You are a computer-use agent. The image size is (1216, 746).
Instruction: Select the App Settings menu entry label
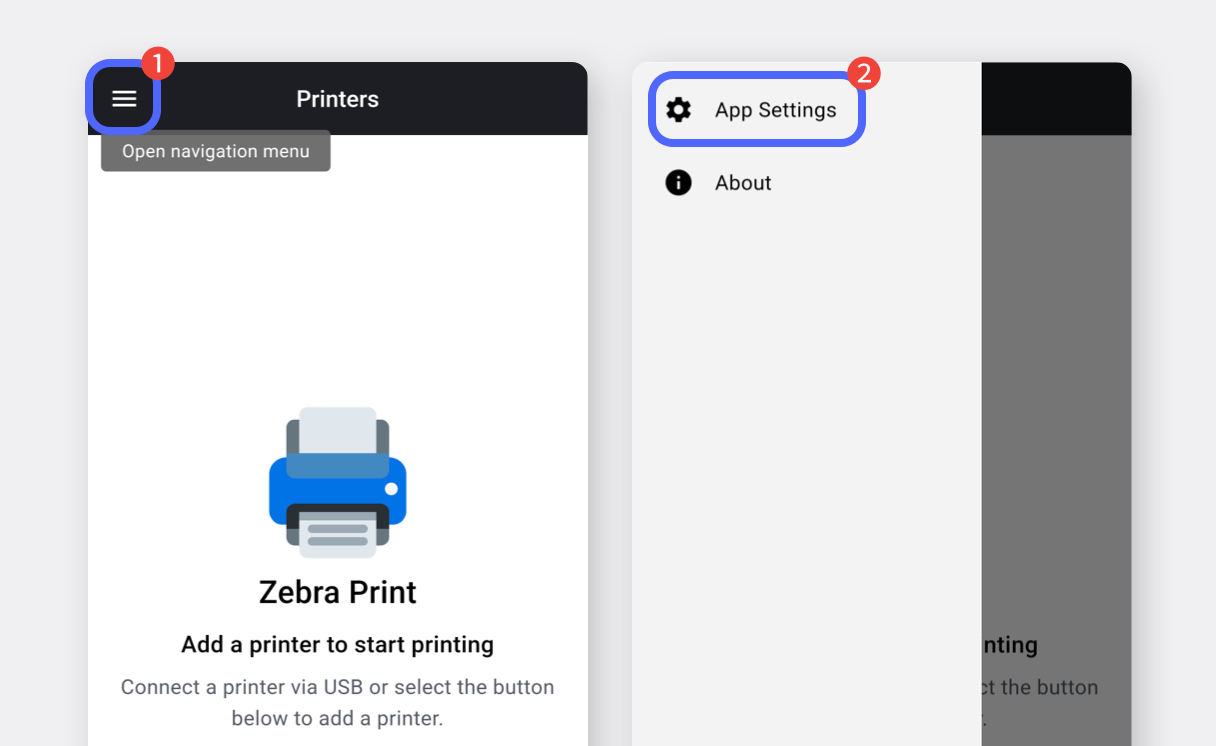pyautogui.click(x=775, y=110)
